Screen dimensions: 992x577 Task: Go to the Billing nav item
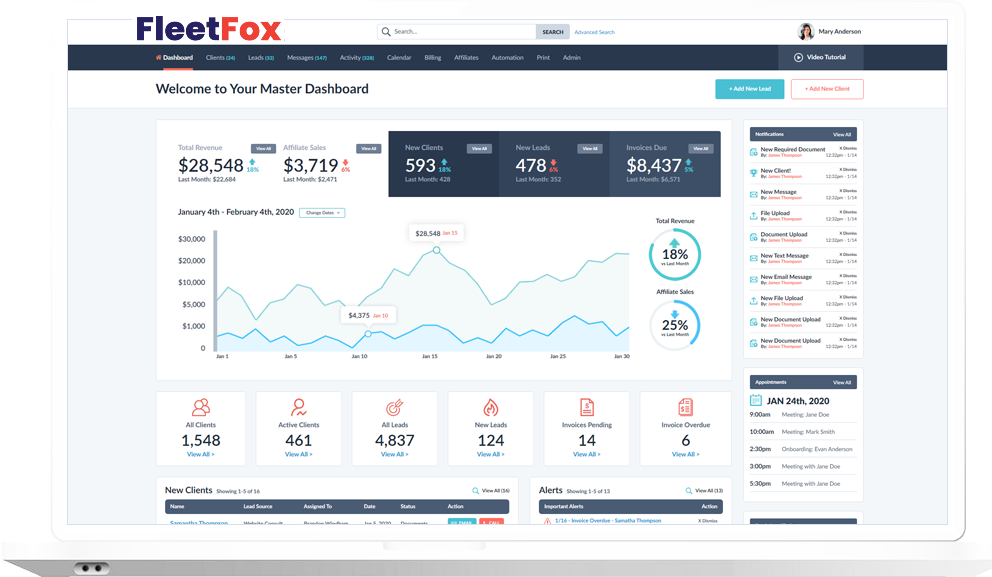[433, 58]
